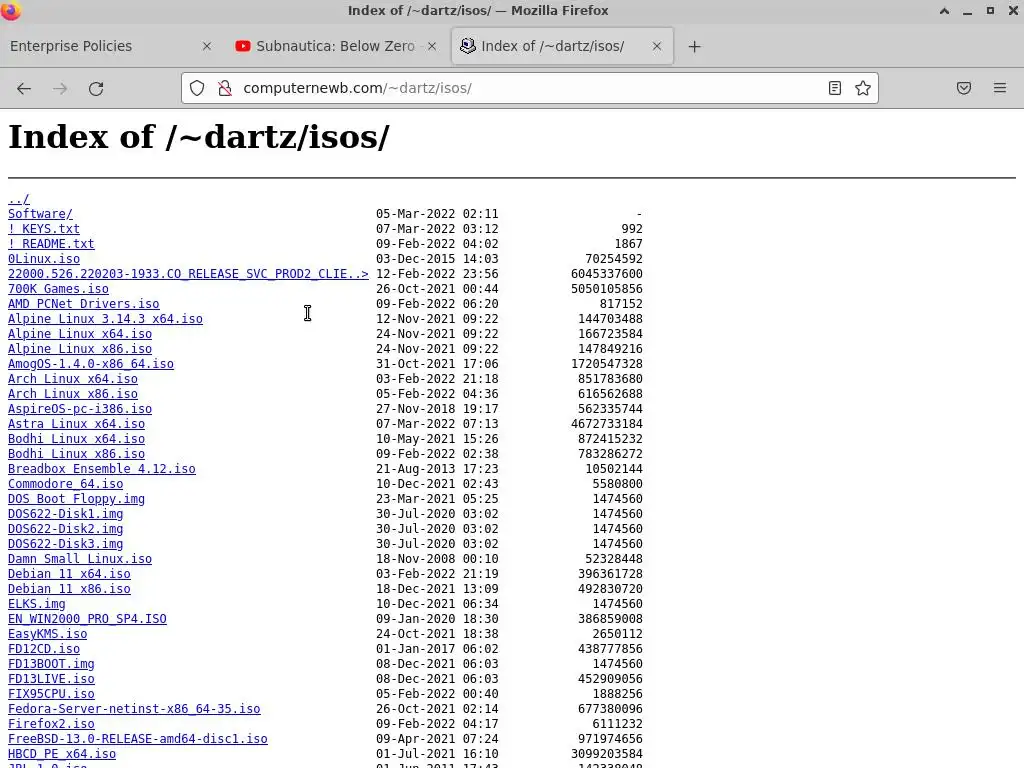Image resolution: width=1024 pixels, height=768 pixels.
Task: Download EN_WIN2000_PRO_SP4.ISO
Action: (x=87, y=620)
